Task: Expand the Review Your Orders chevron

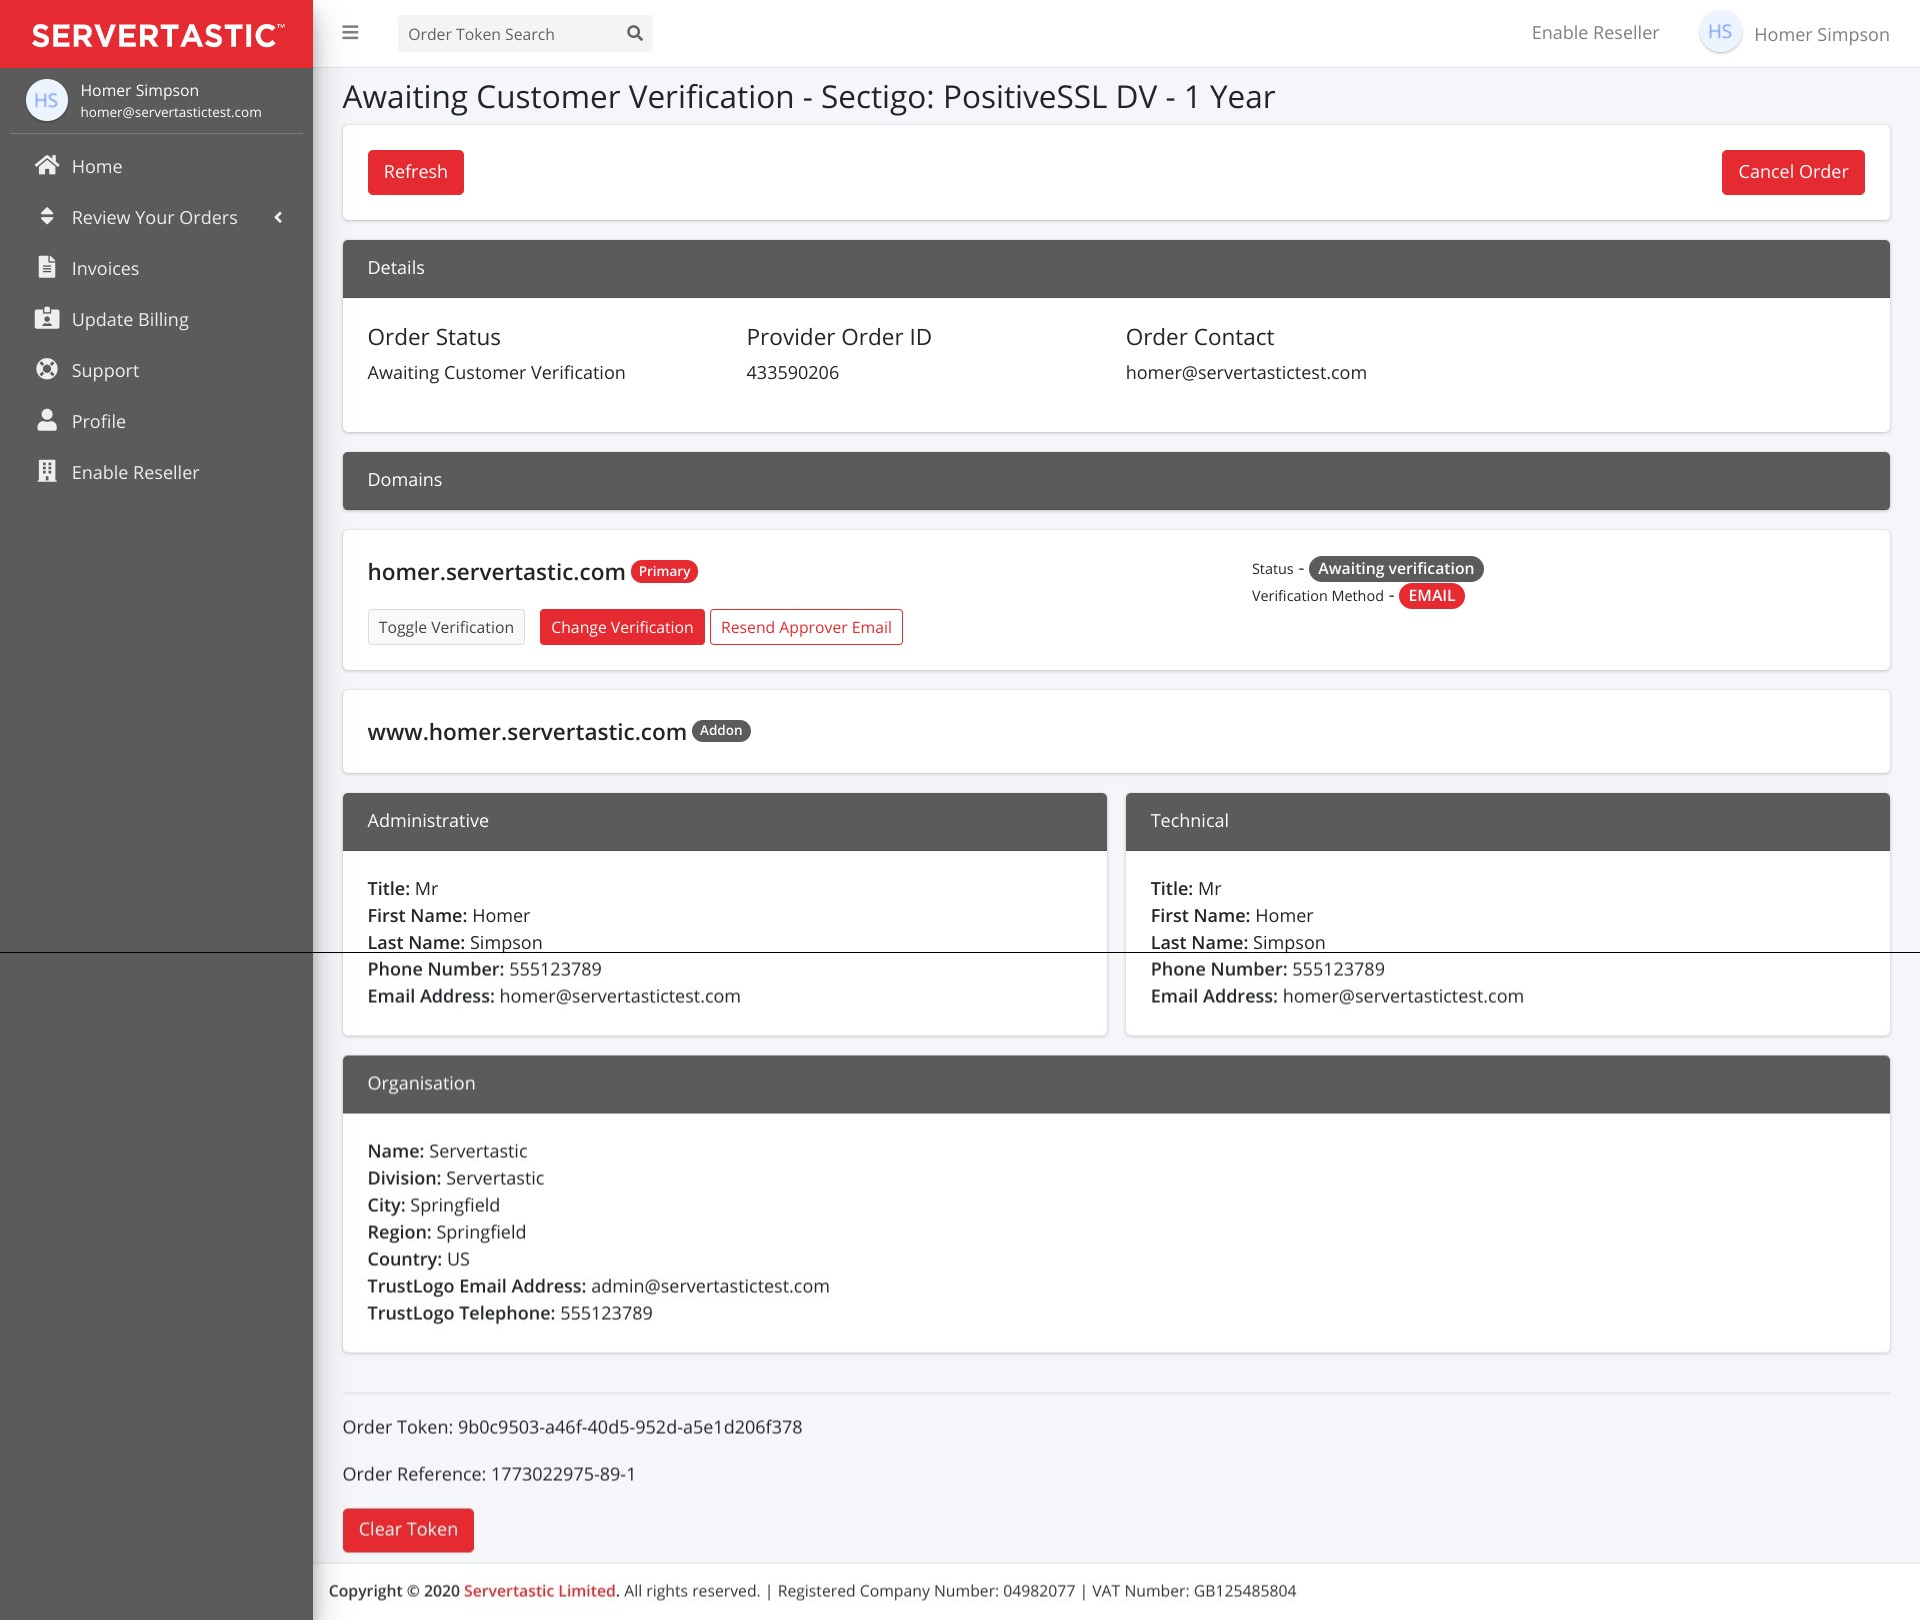Action: tap(278, 217)
